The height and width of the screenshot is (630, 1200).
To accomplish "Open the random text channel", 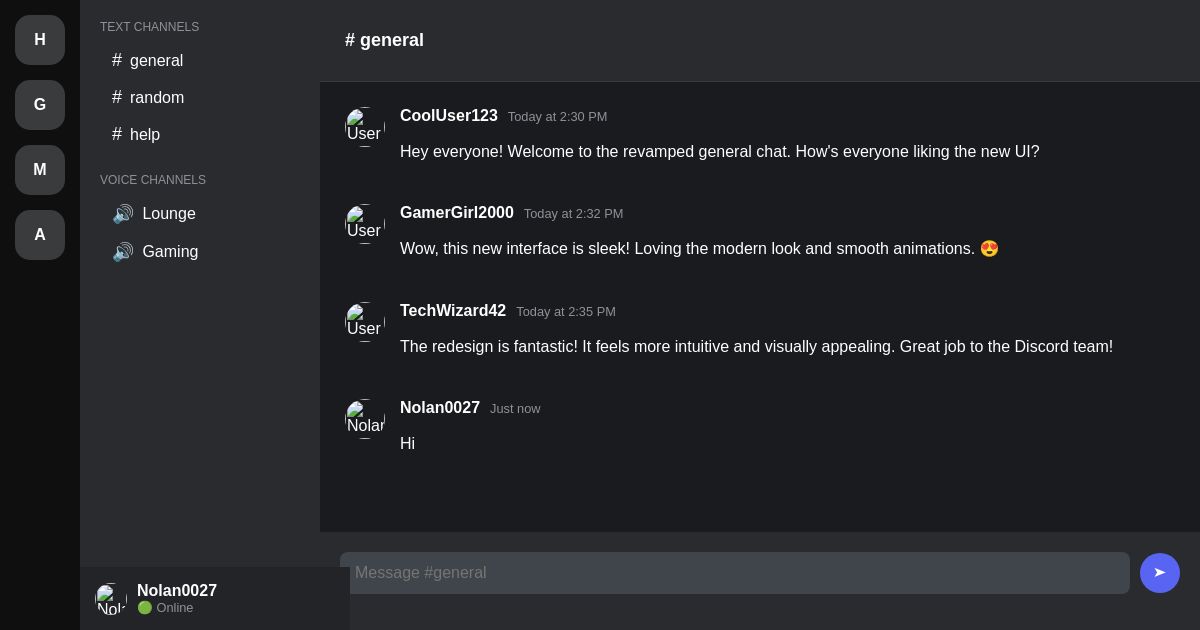I will (x=157, y=97).
